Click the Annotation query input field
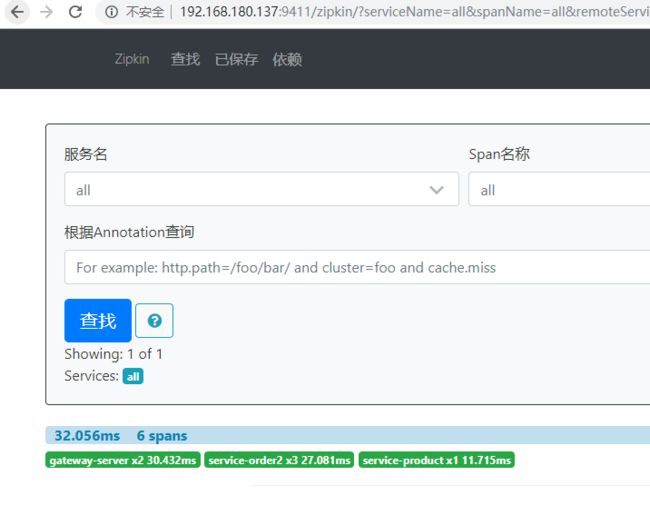This screenshot has height=525, width=650. tap(357, 267)
